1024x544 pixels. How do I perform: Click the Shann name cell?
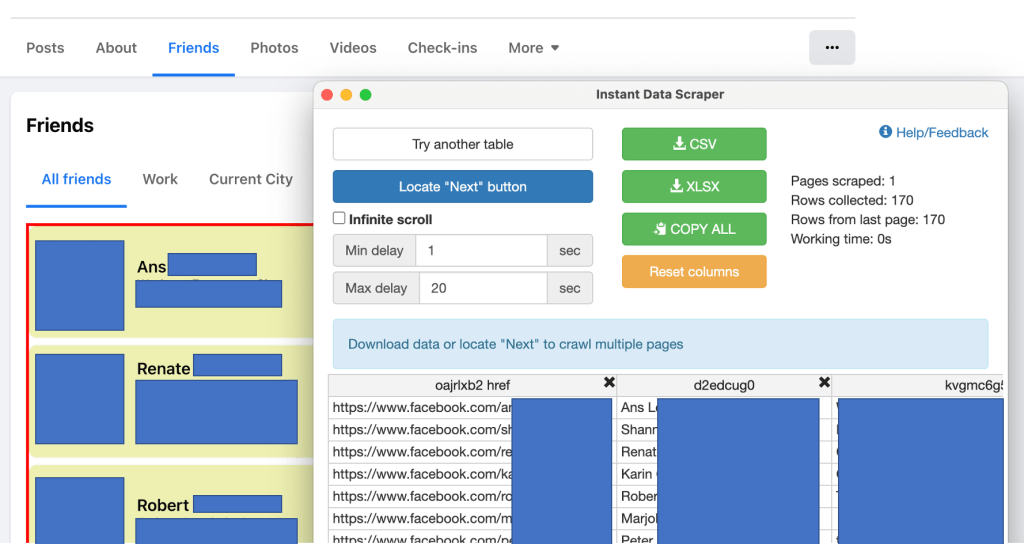(x=724, y=430)
